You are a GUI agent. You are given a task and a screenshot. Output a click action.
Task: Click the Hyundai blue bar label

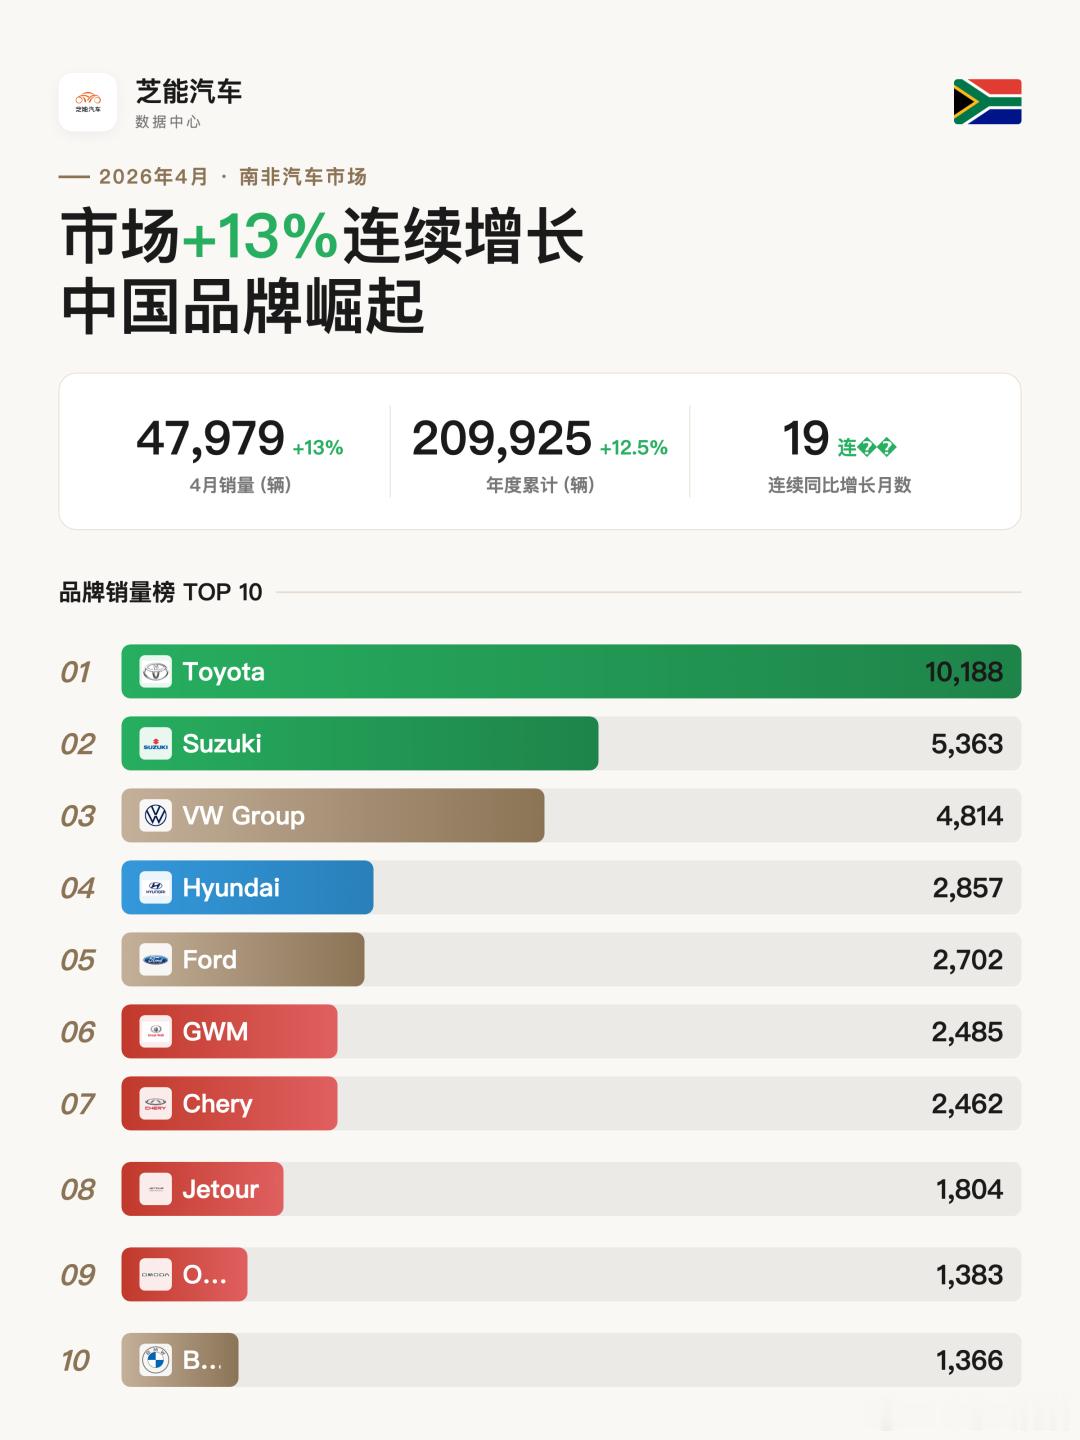231,888
